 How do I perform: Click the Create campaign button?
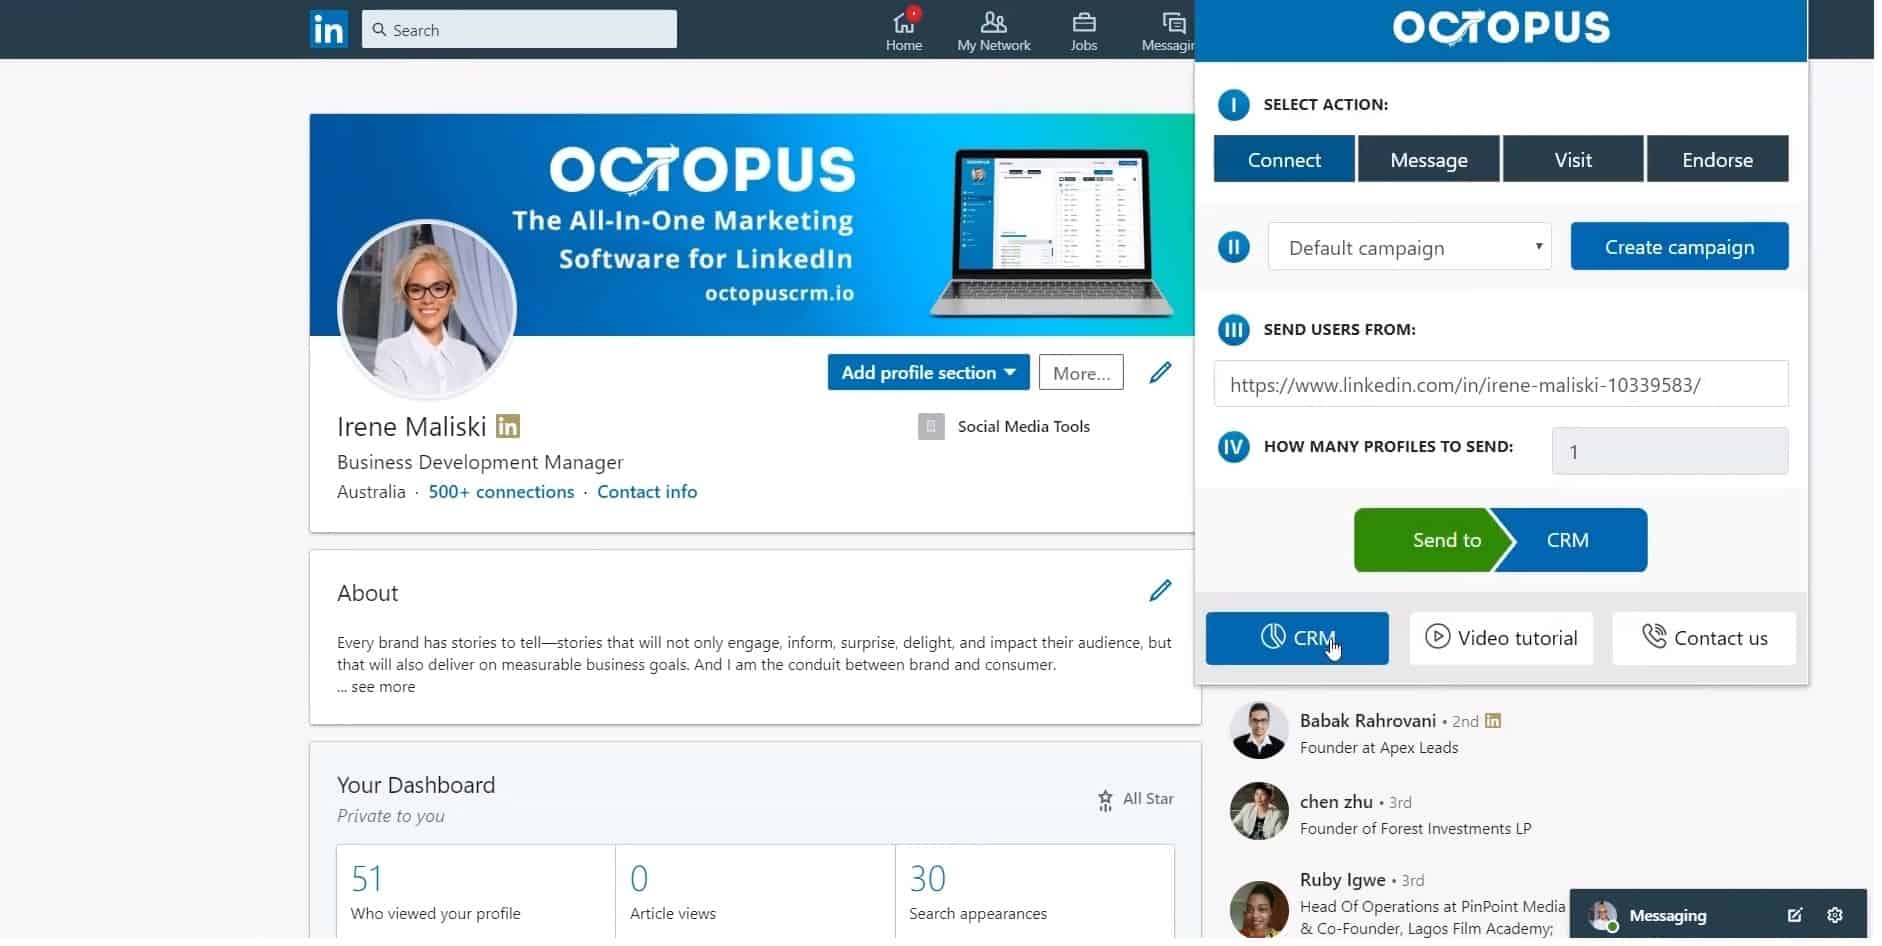1680,247
